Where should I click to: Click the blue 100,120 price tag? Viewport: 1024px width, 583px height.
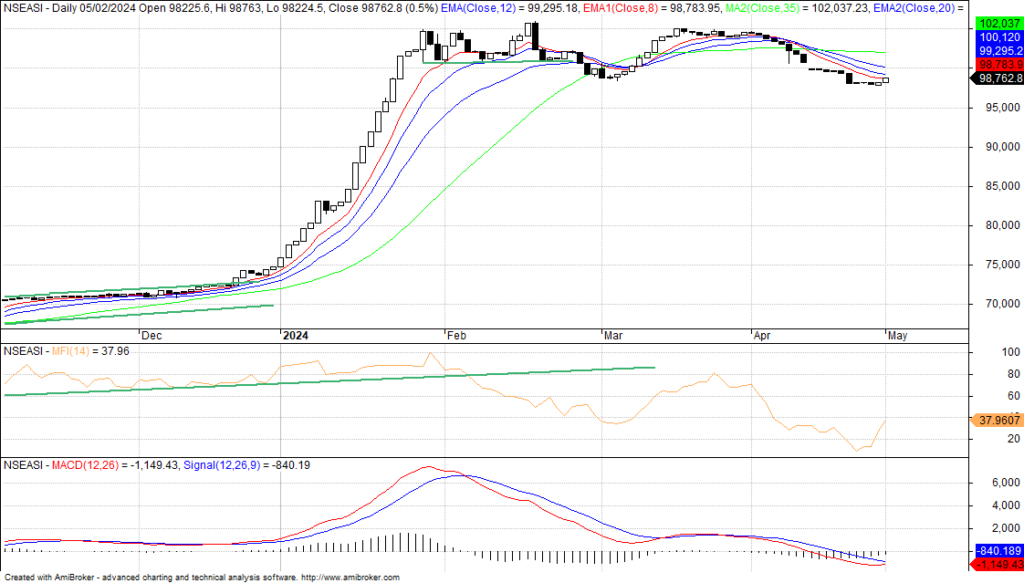(997, 36)
